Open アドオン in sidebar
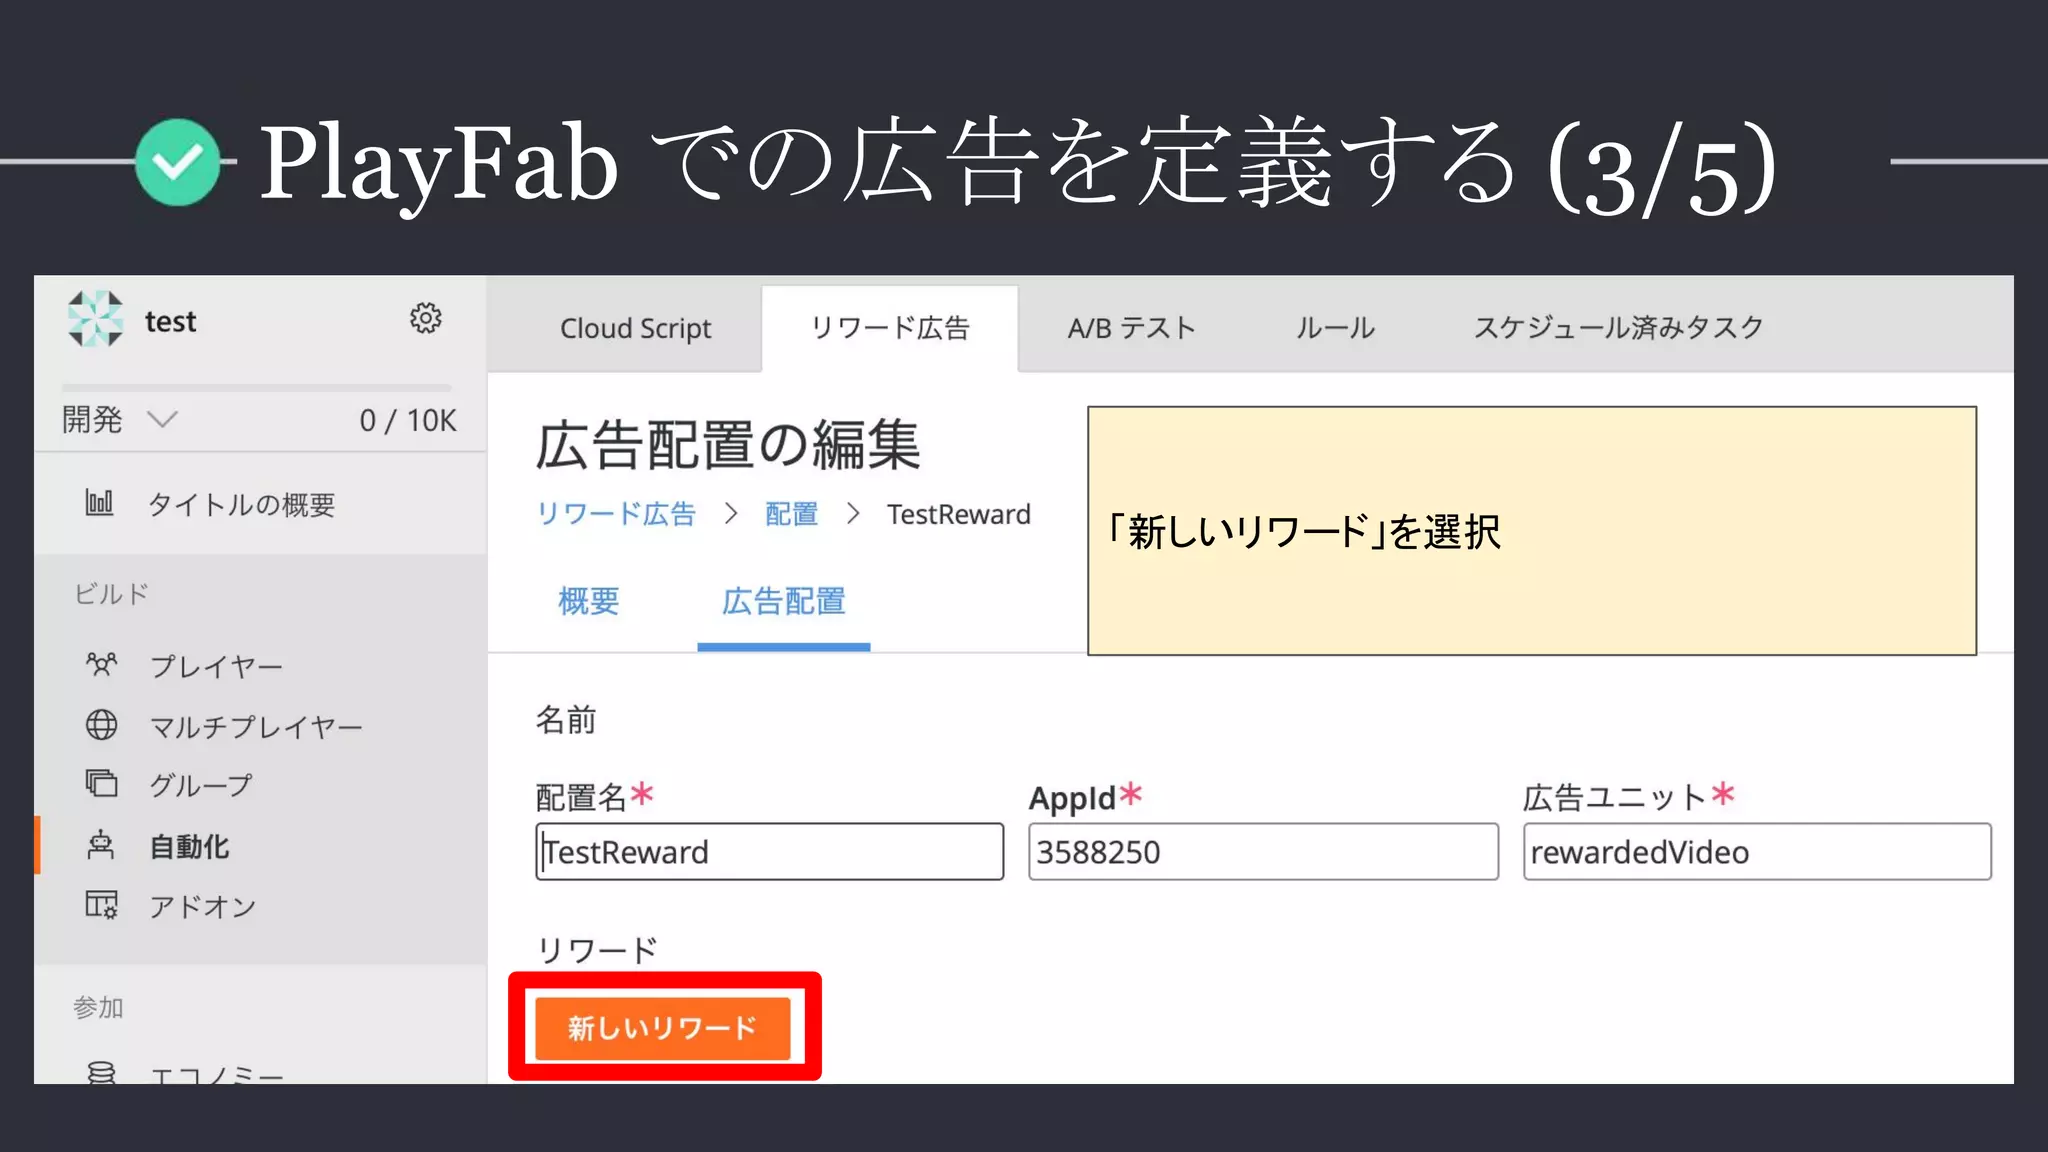Image resolution: width=2048 pixels, height=1152 pixels. point(203,907)
